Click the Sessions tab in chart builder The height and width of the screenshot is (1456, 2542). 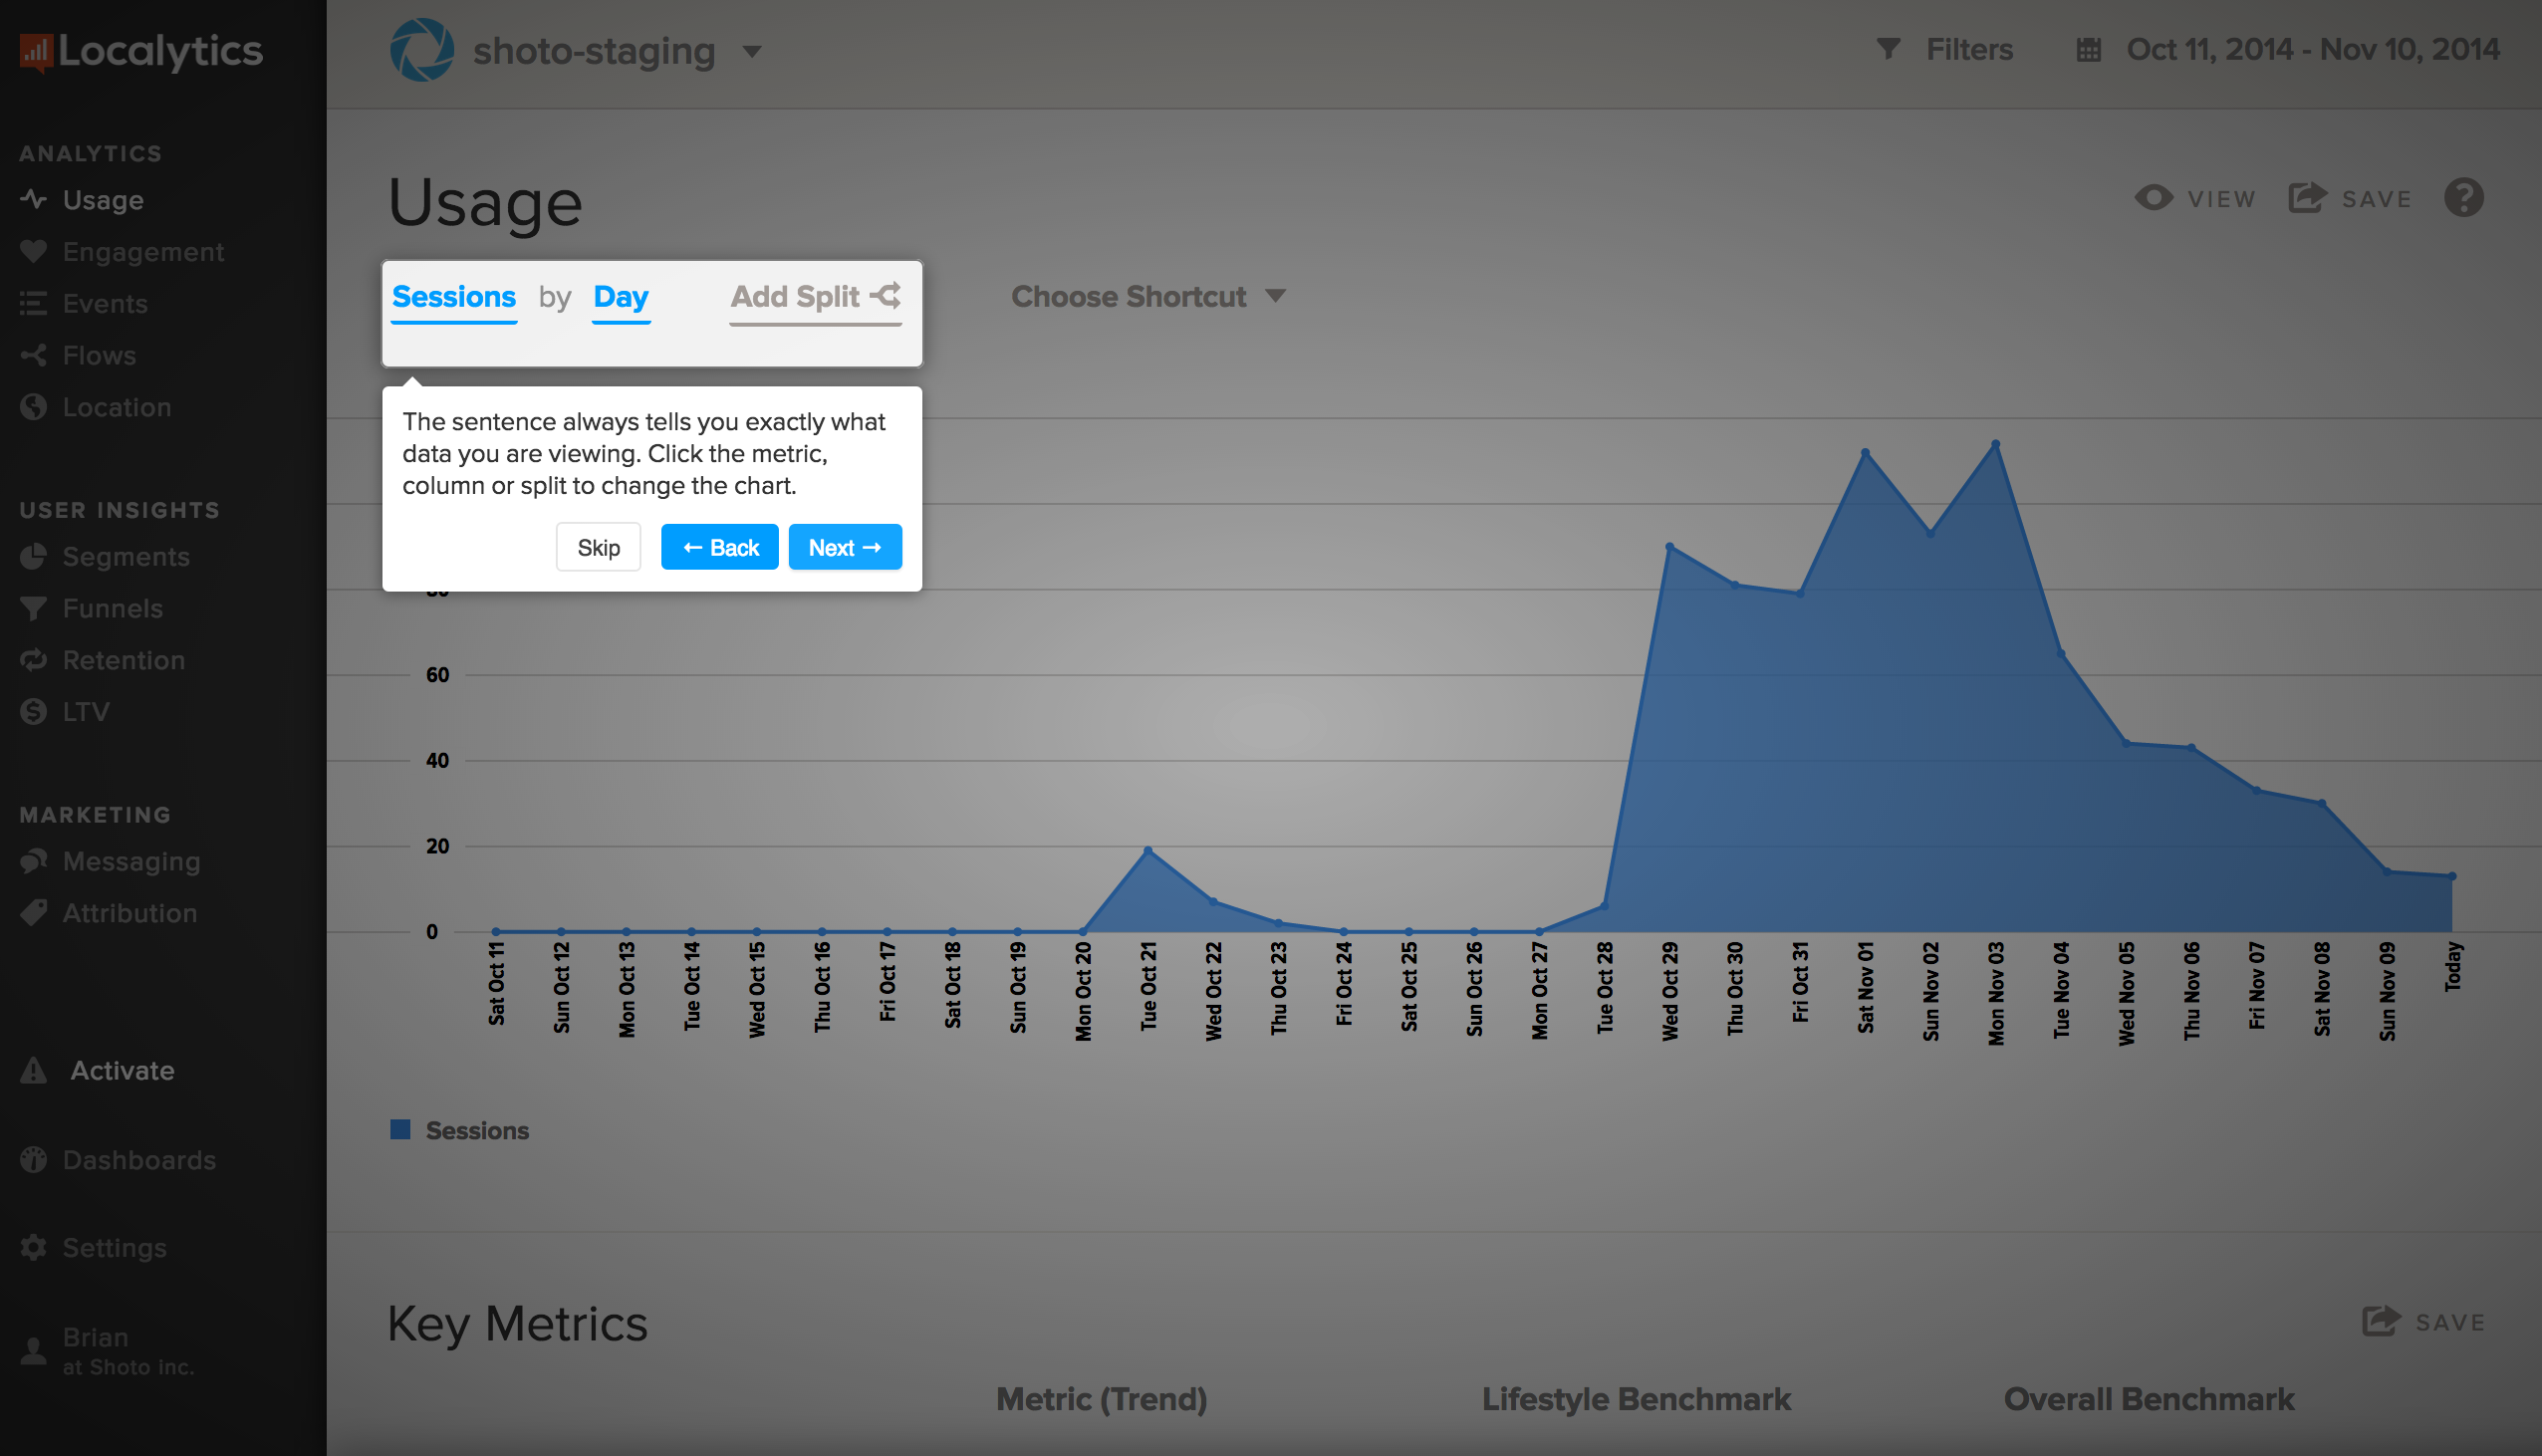click(454, 297)
